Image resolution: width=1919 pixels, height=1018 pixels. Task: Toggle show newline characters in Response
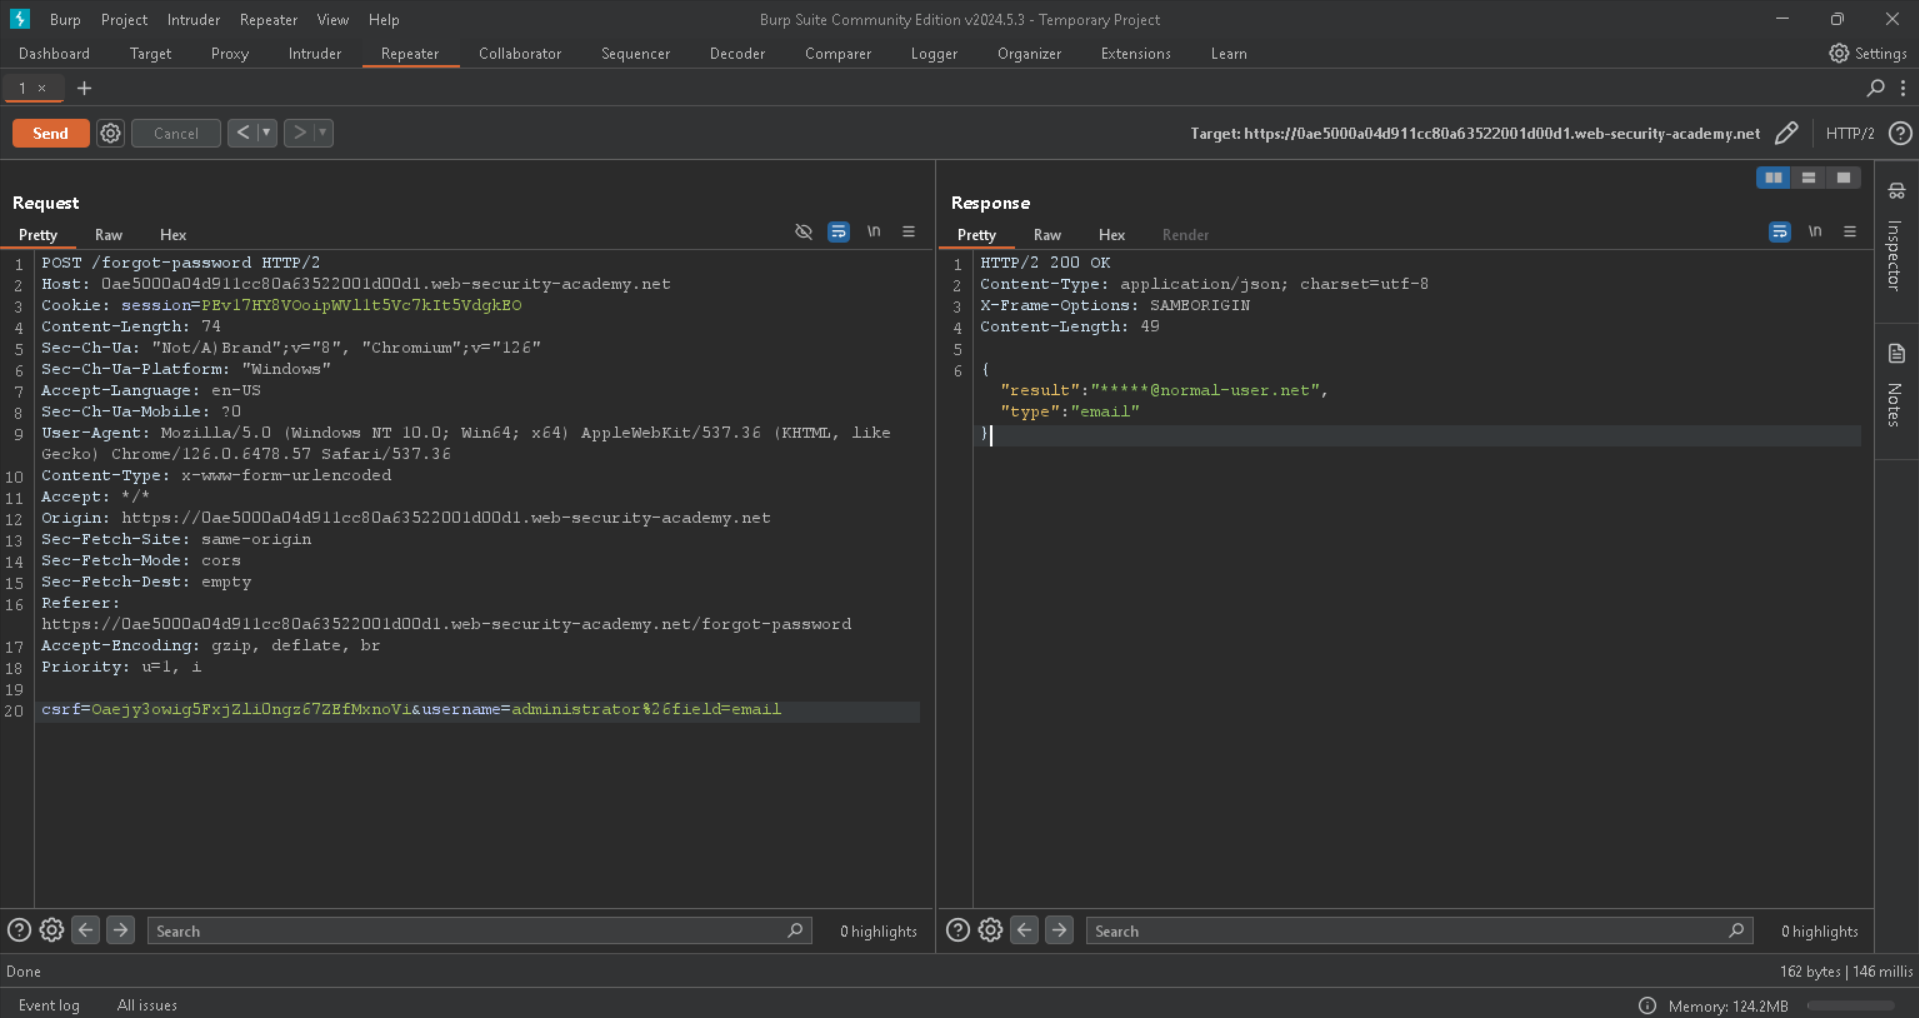[1814, 232]
